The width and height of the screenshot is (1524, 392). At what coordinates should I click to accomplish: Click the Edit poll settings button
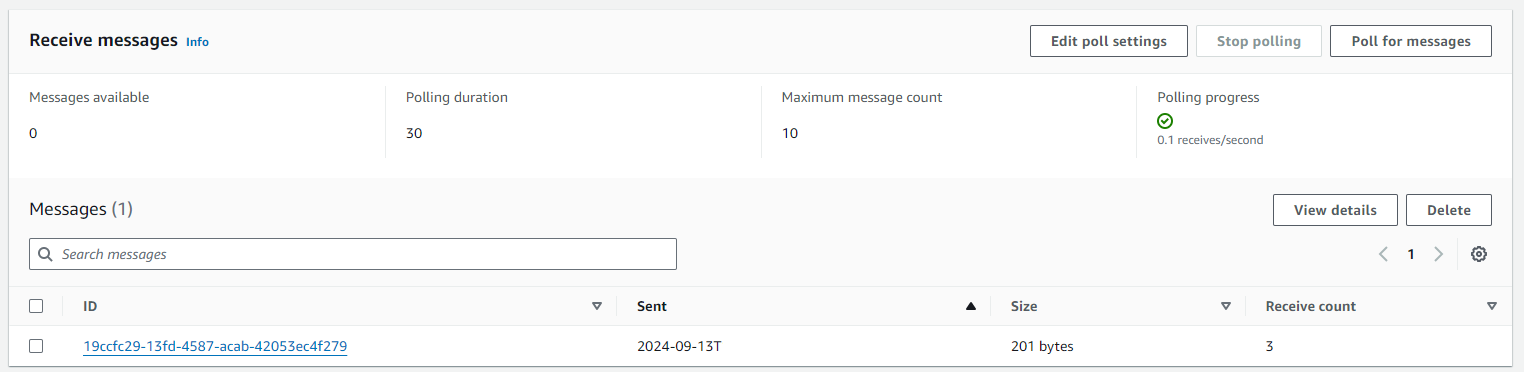(1109, 41)
